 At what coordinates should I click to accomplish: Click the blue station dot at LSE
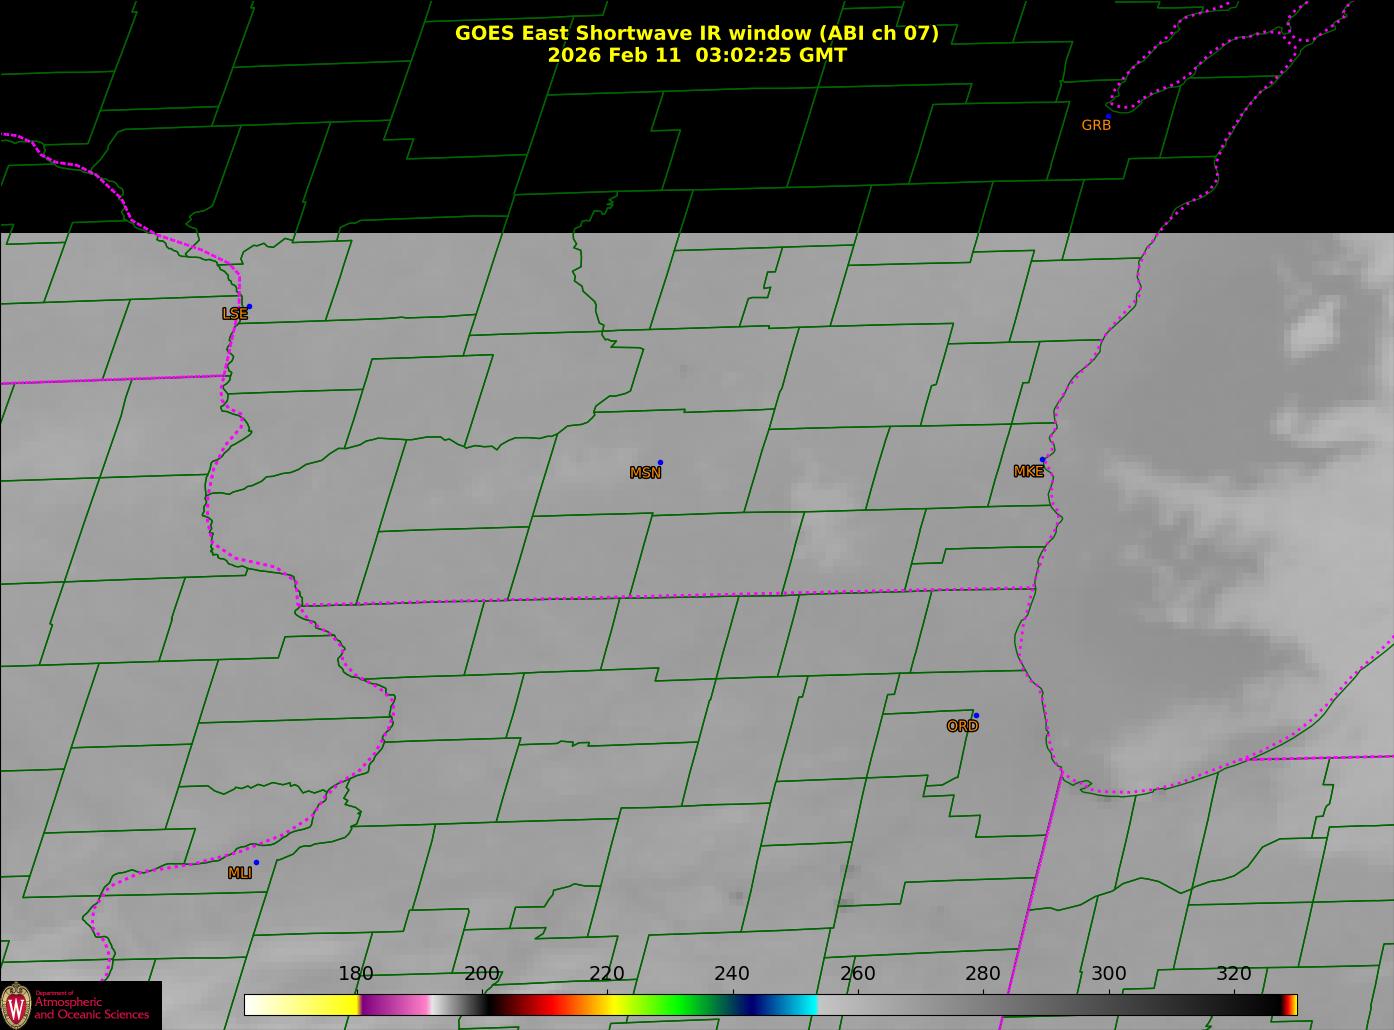point(249,307)
